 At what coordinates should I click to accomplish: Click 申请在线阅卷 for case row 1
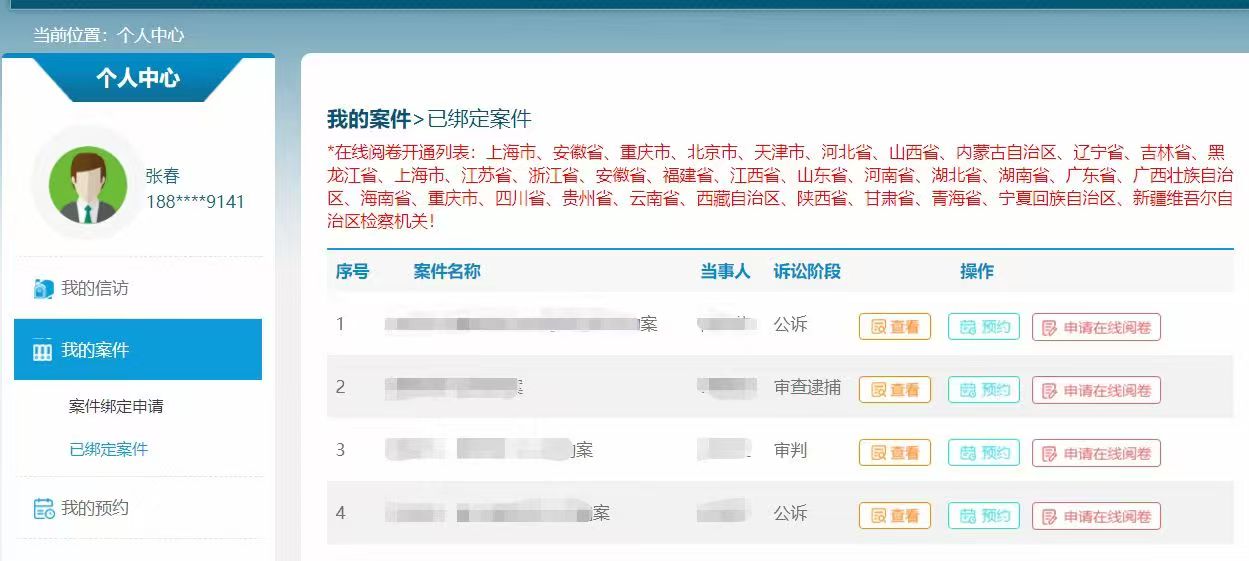click(1096, 327)
